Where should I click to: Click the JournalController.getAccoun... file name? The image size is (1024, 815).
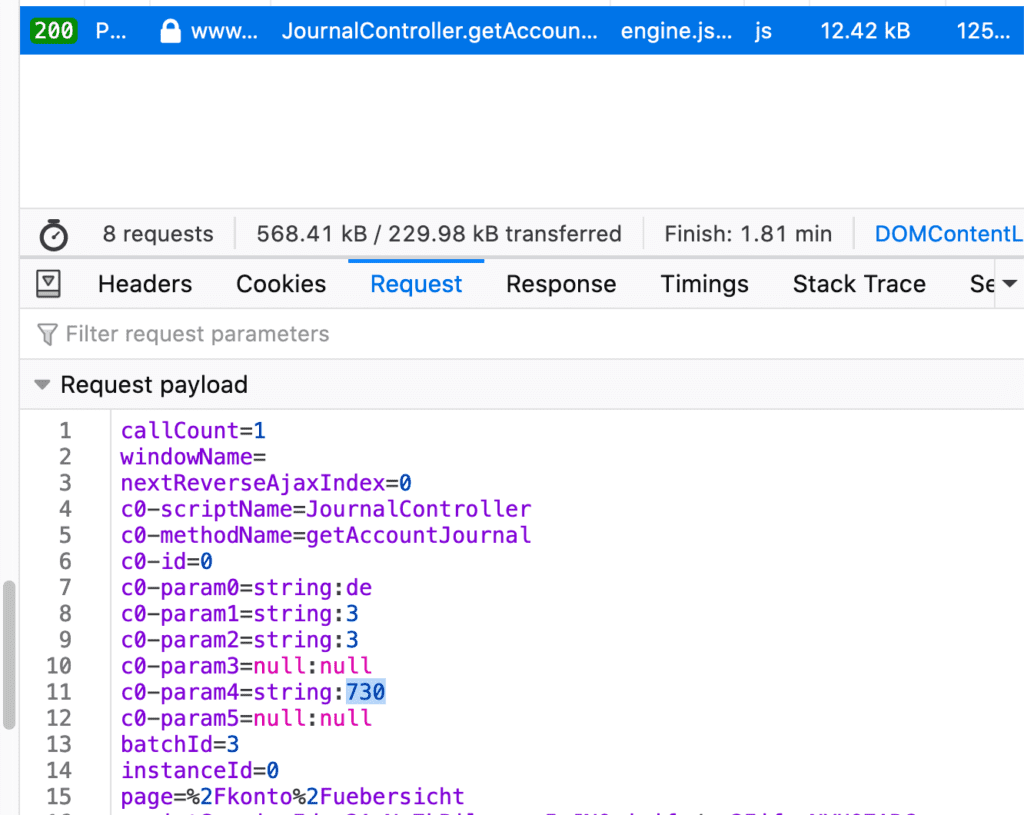pos(440,31)
